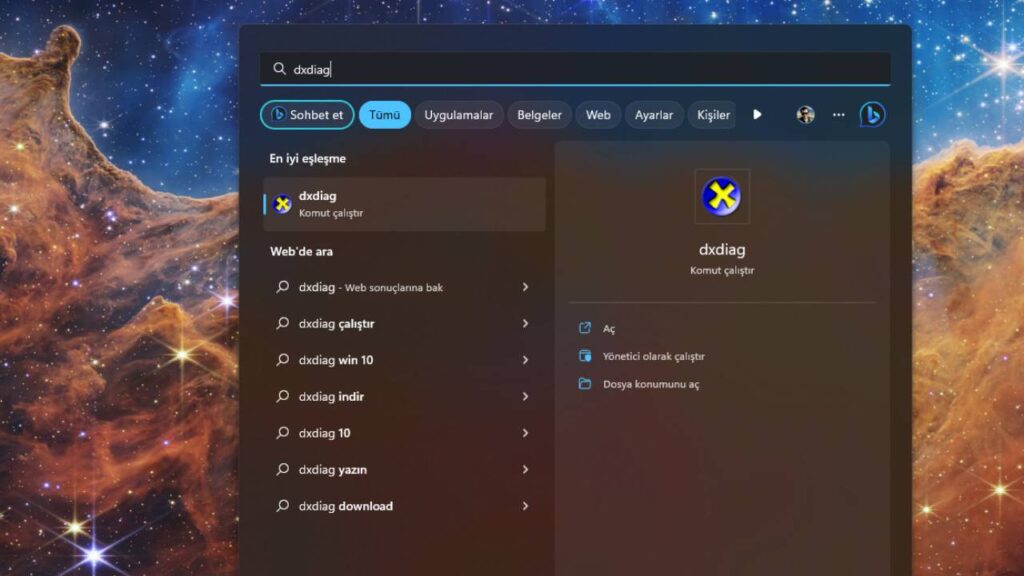Choose 'Yönetici olarak çalıştır' option
1024x576 pixels.
[653, 356]
